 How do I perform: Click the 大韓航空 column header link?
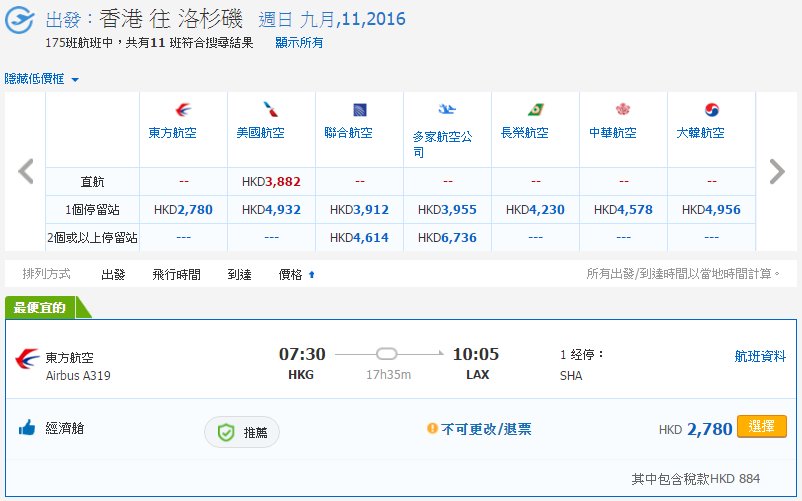[x=700, y=133]
